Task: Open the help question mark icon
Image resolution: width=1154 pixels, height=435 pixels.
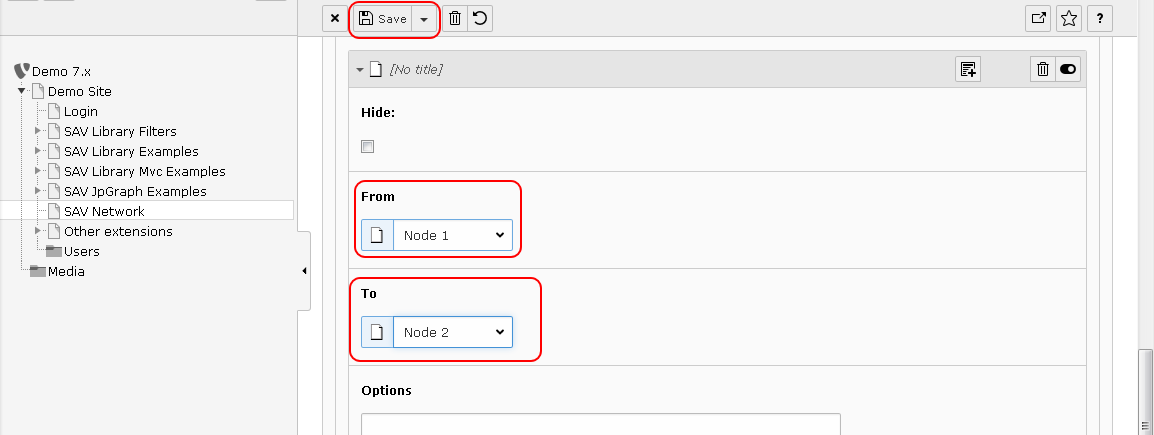Action: click(1100, 19)
